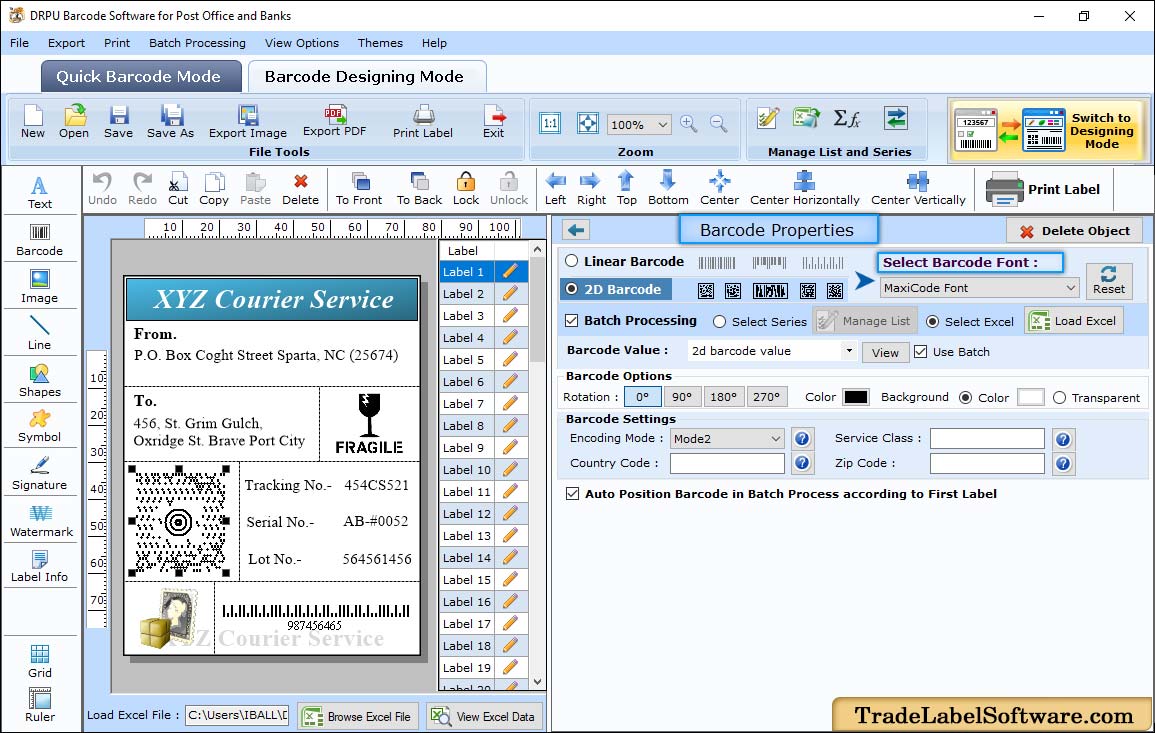Select the Watermark tool
The height and width of the screenshot is (733, 1155).
tap(41, 521)
